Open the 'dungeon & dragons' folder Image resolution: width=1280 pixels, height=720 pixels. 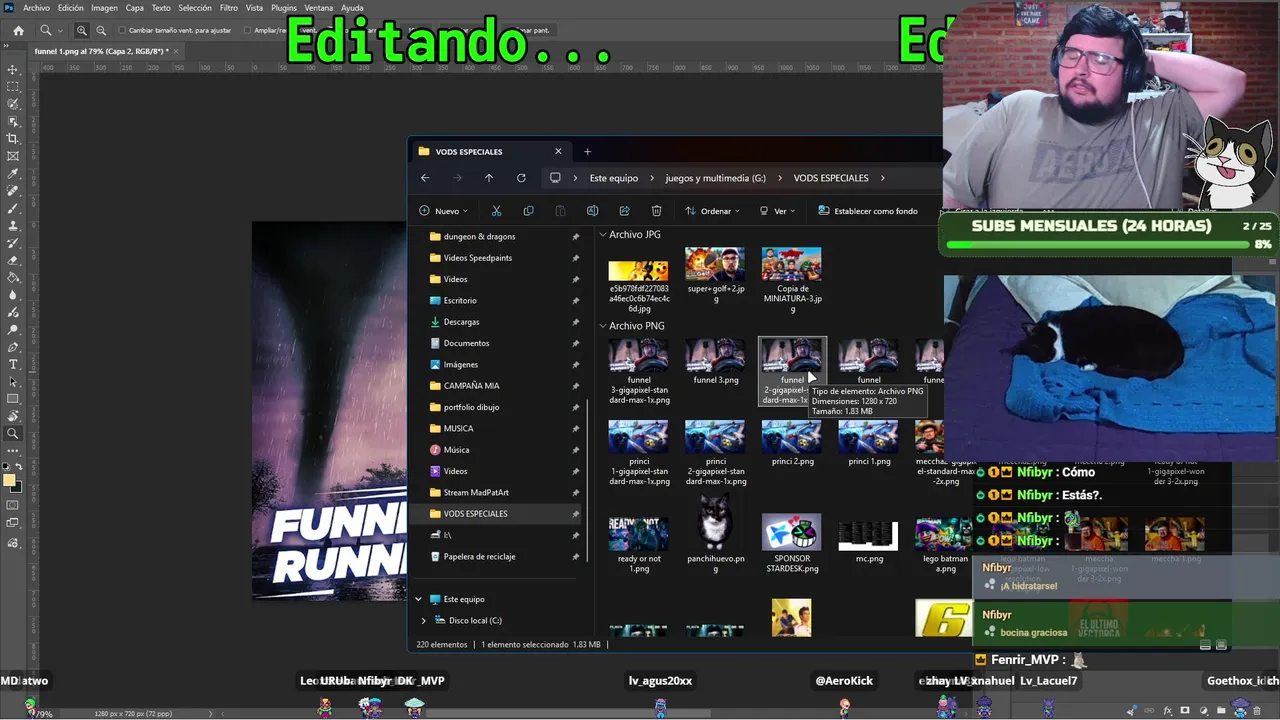click(479, 237)
